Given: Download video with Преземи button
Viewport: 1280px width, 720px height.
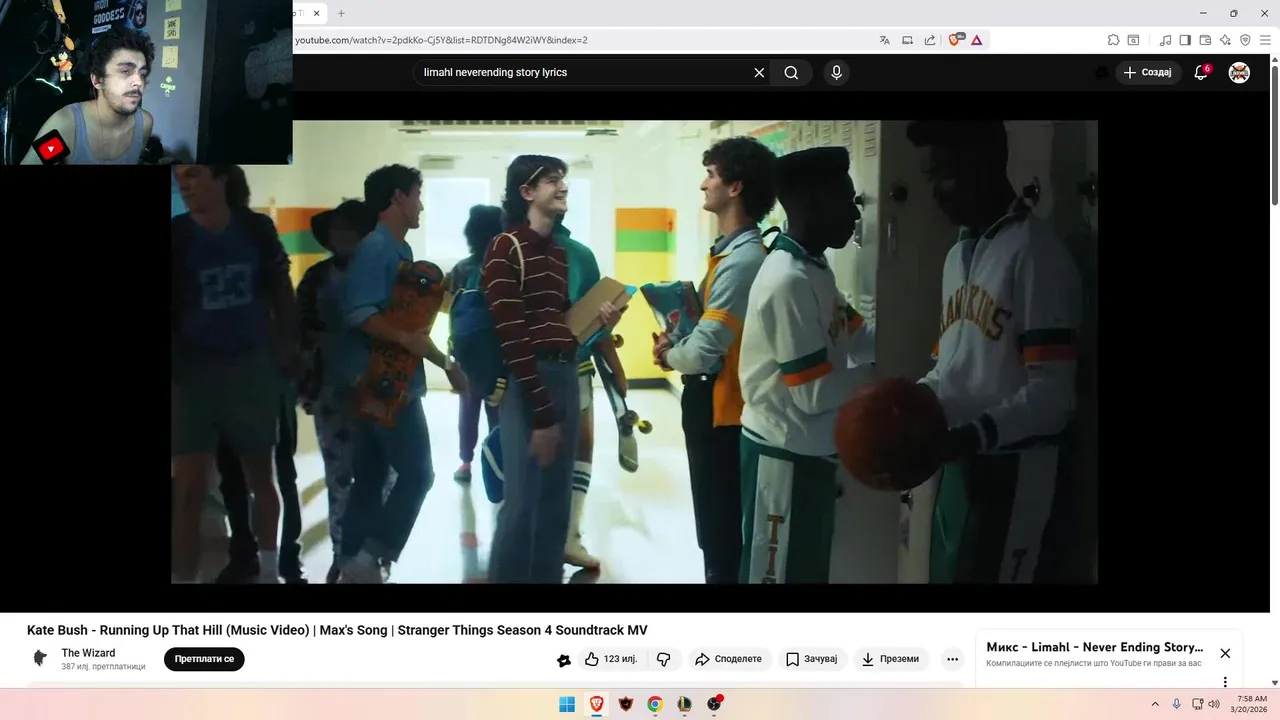Looking at the screenshot, I should 891,659.
